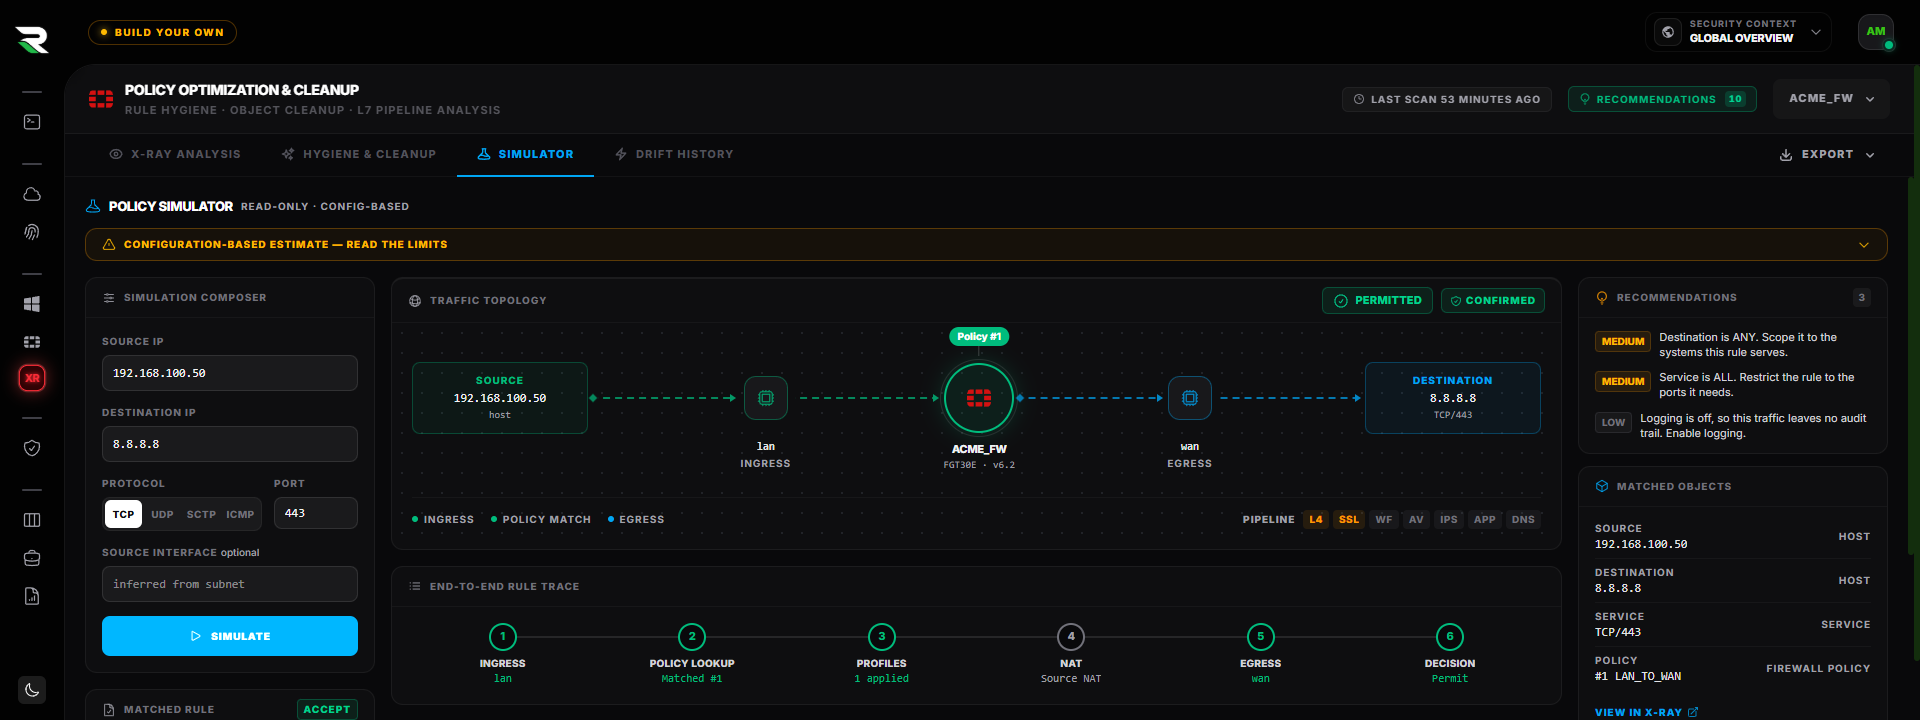
Task: Select the ICMP protocol option
Action: 240,514
